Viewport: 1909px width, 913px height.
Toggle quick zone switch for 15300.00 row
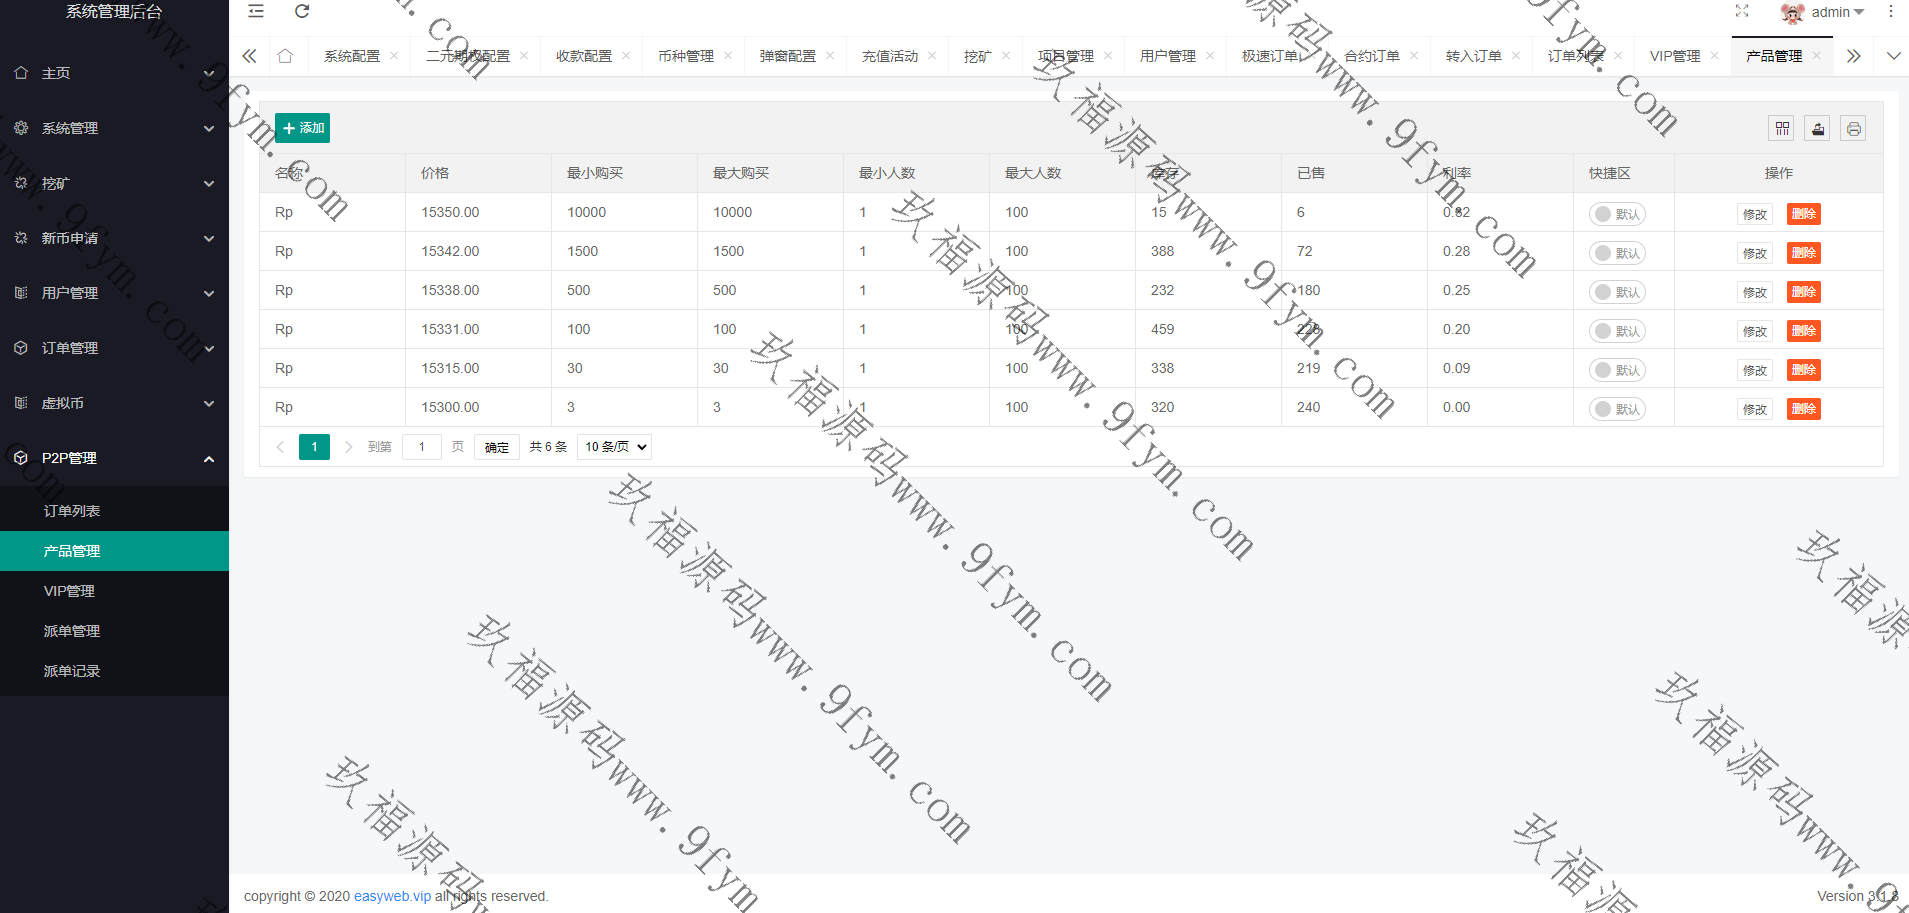click(x=1616, y=409)
